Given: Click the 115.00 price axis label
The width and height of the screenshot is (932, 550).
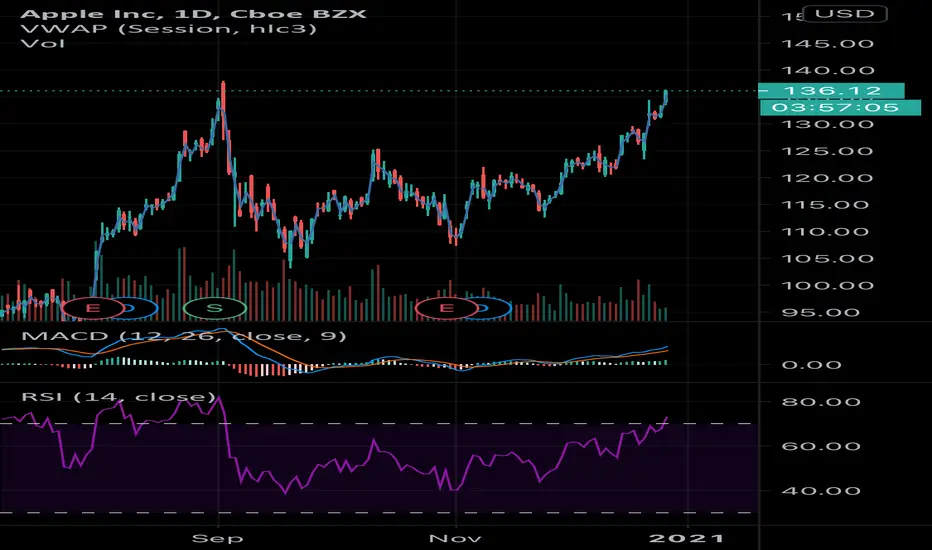Looking at the screenshot, I should [827, 205].
